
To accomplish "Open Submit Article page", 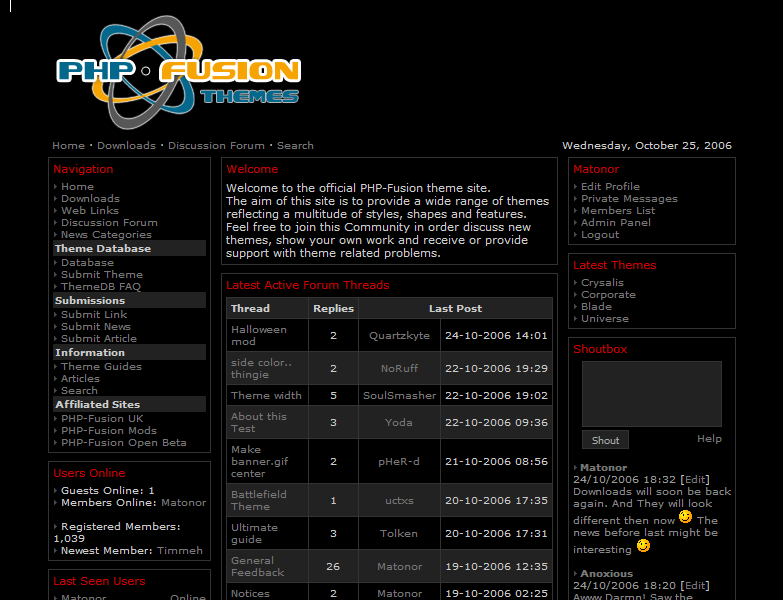I will (x=99, y=338).
